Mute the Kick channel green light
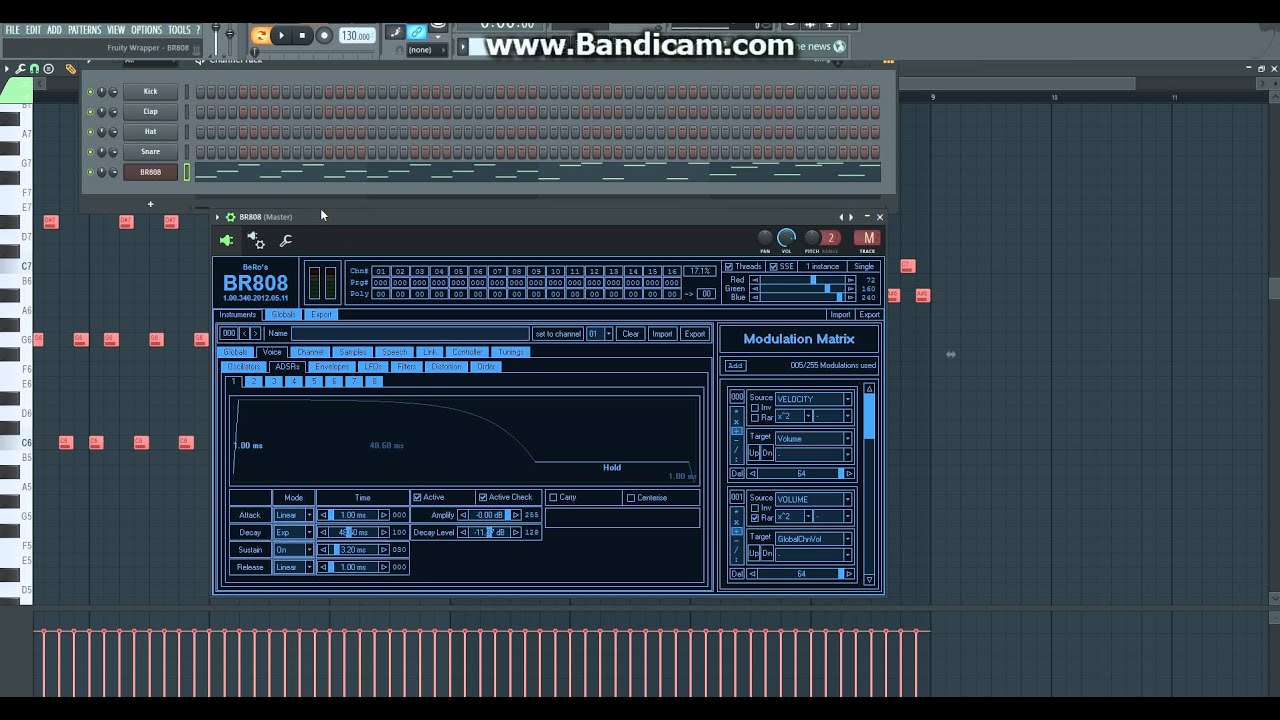1280x720 pixels. (x=90, y=92)
